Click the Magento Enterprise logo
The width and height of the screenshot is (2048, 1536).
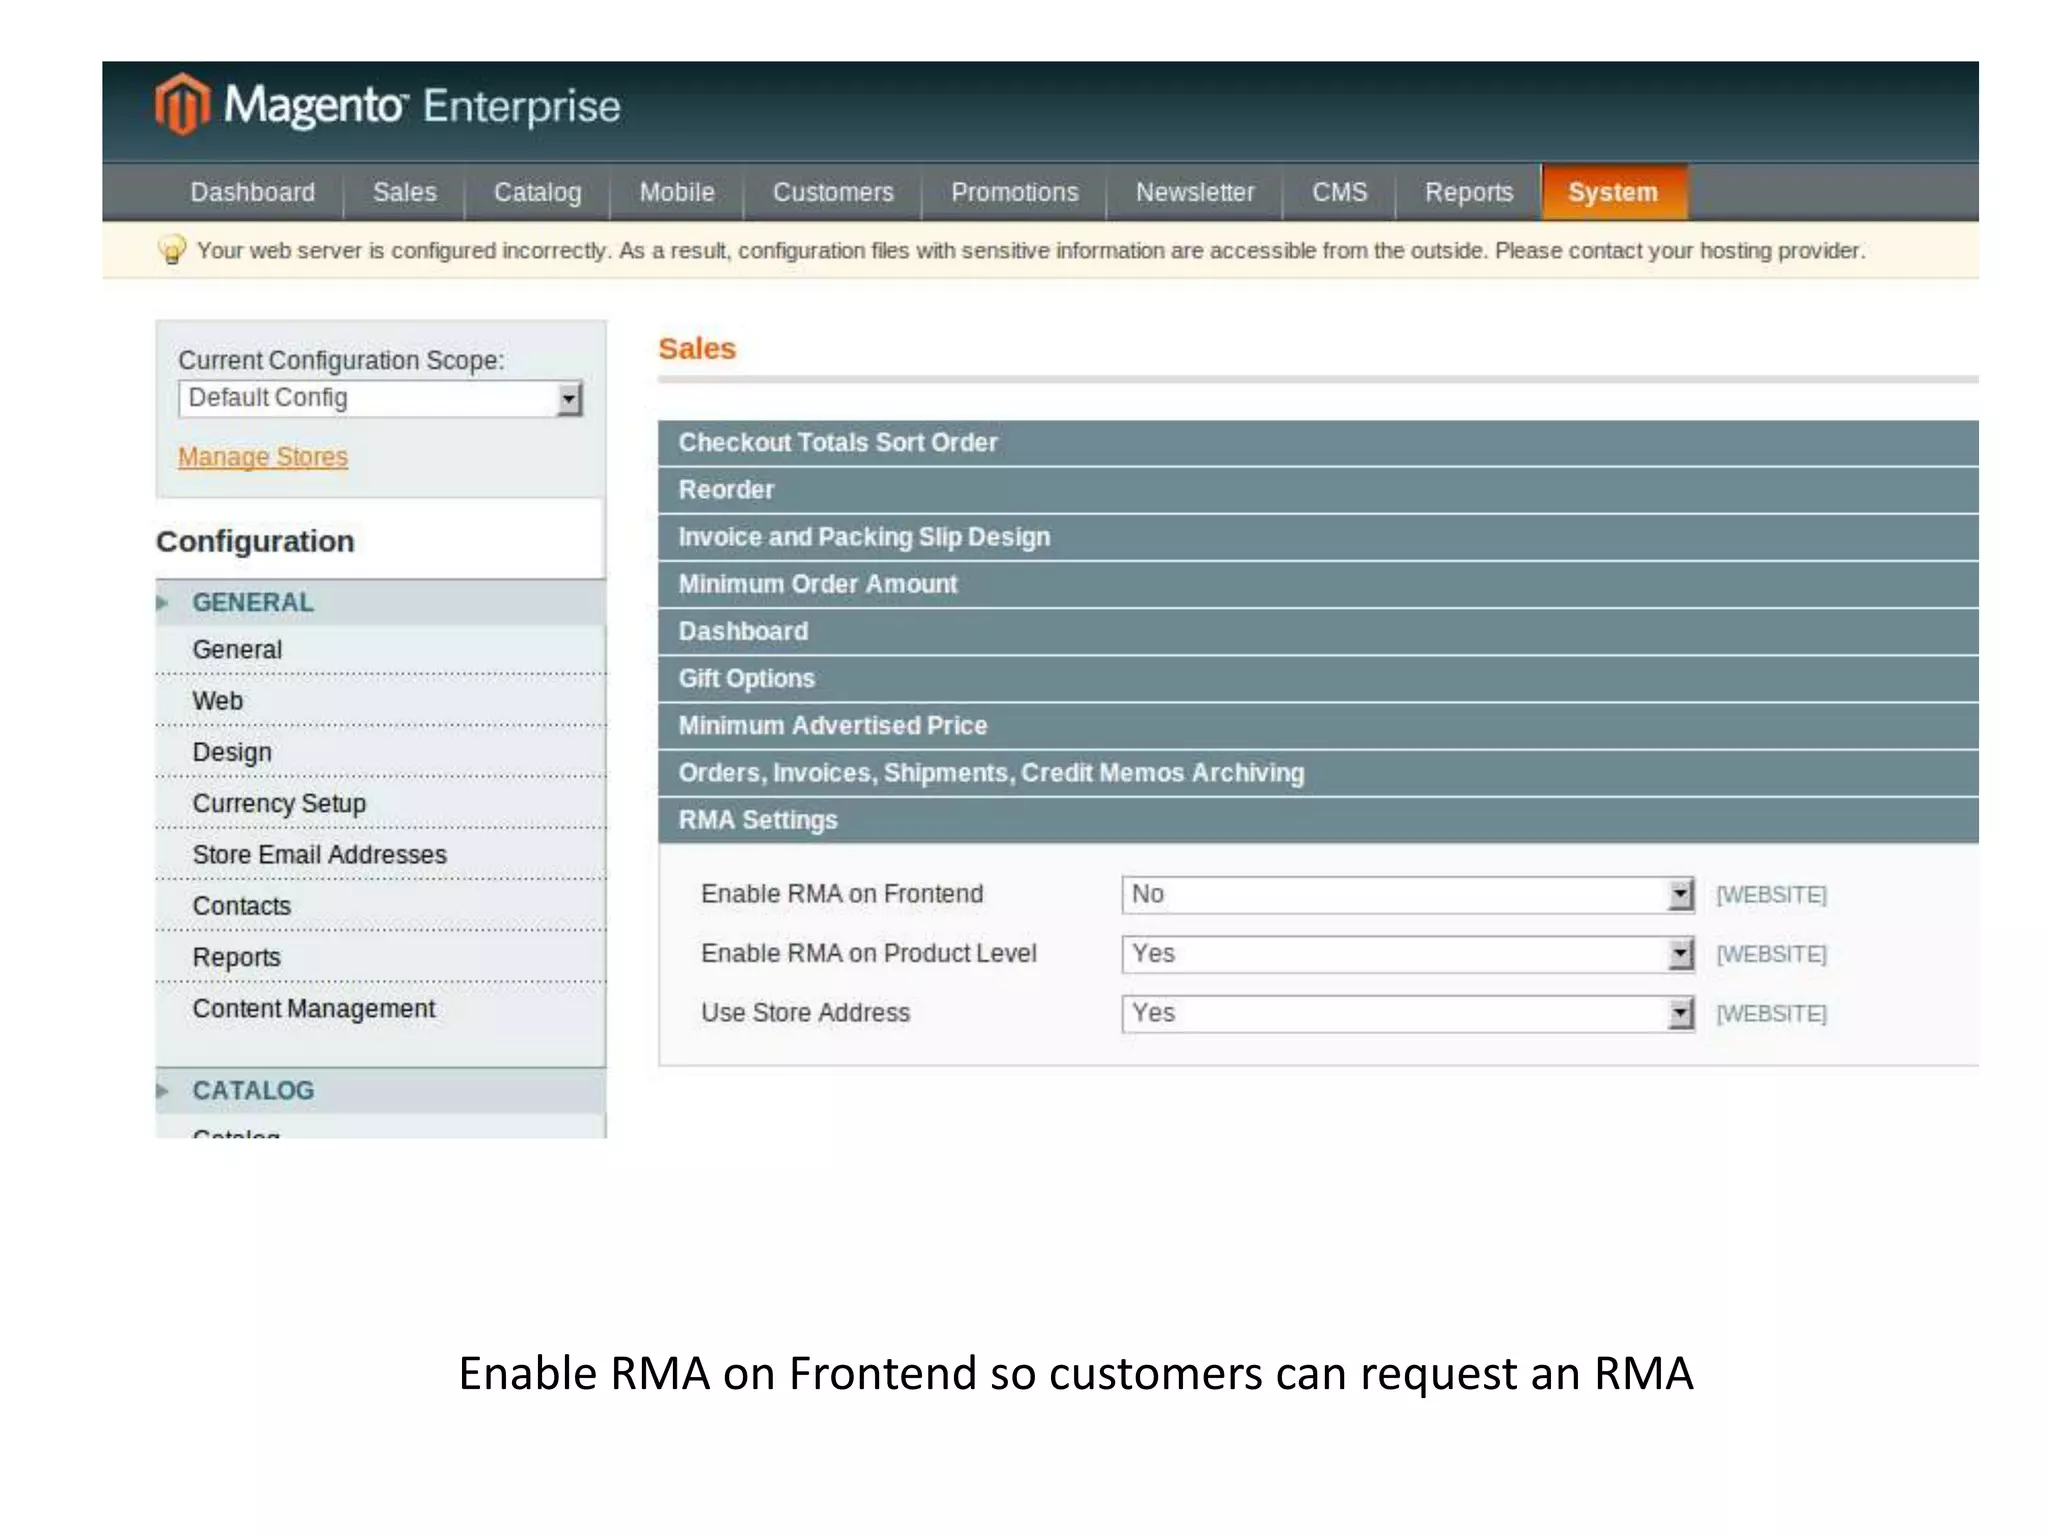pos(388,105)
